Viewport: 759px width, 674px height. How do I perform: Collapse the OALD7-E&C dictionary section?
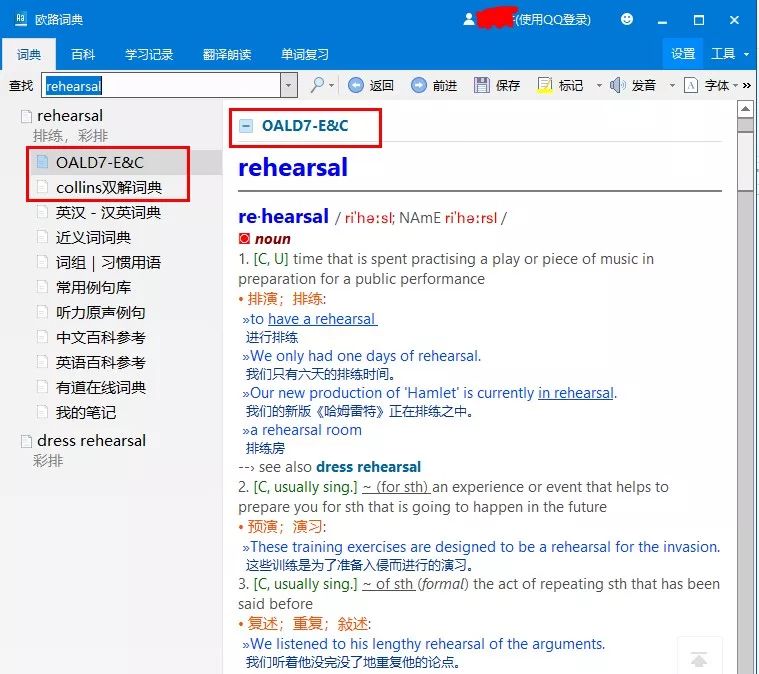pos(246,126)
